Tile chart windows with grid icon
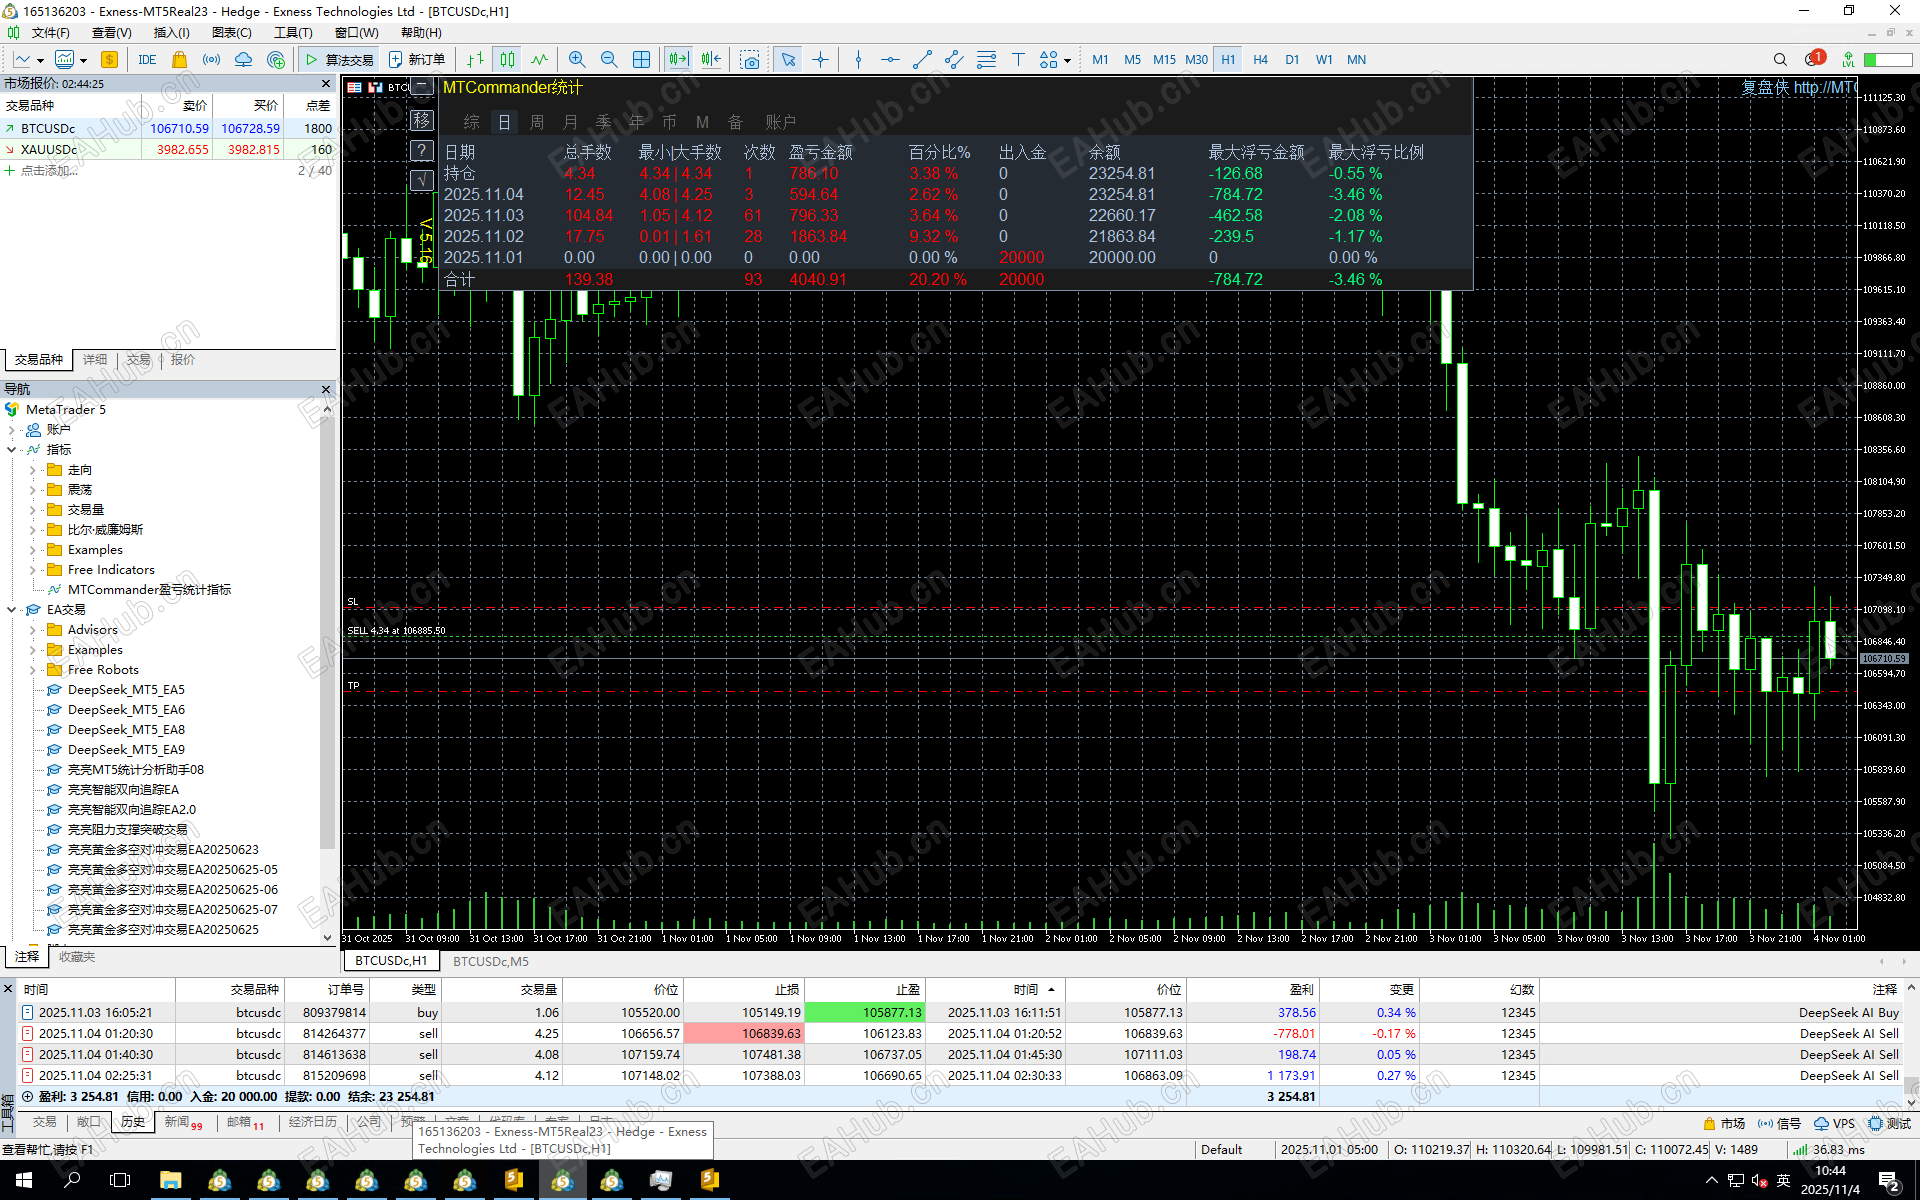Image resolution: width=1920 pixels, height=1200 pixels. [641, 60]
